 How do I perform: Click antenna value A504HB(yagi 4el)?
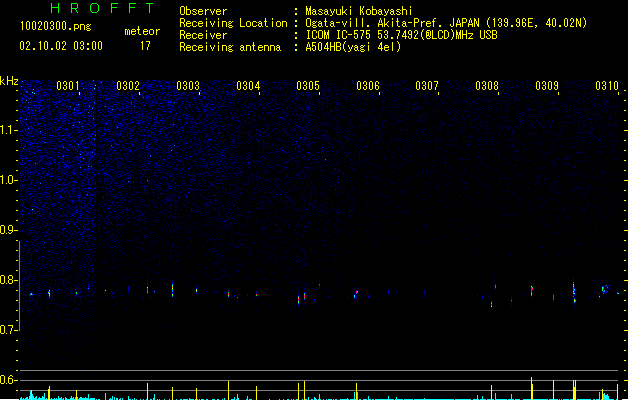[353, 47]
